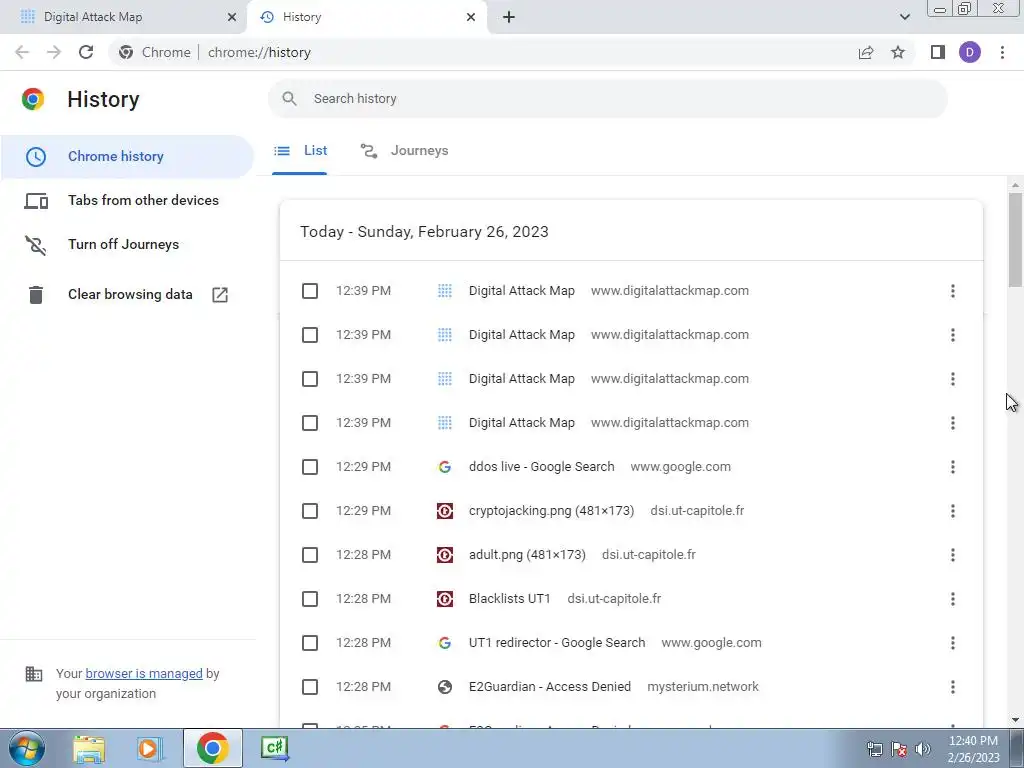Open ddos live - Google Search entry

[x=541, y=467]
